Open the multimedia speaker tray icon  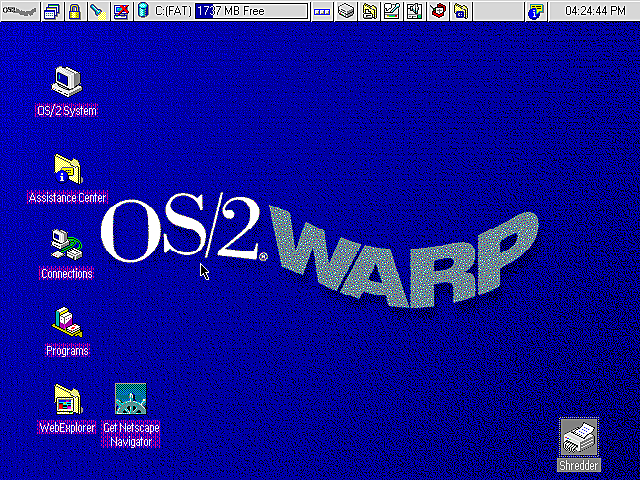(x=415, y=11)
